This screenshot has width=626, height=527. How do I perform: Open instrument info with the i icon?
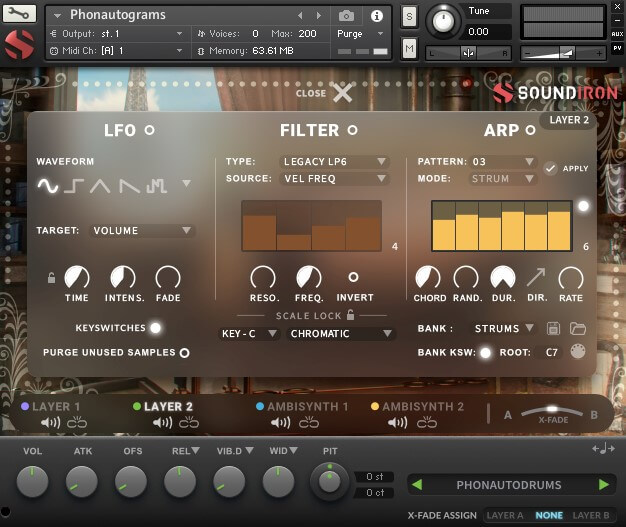click(376, 16)
